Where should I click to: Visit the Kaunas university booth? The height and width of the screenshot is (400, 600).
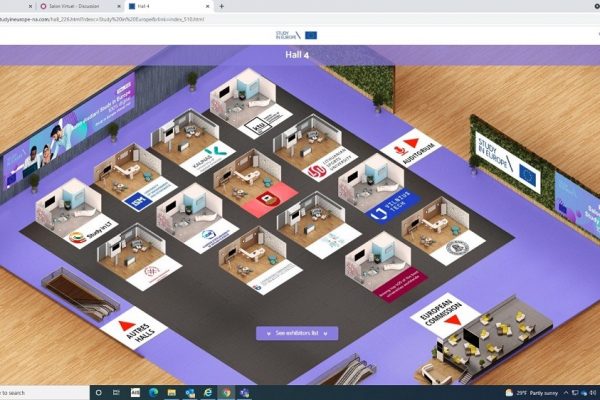(x=192, y=142)
